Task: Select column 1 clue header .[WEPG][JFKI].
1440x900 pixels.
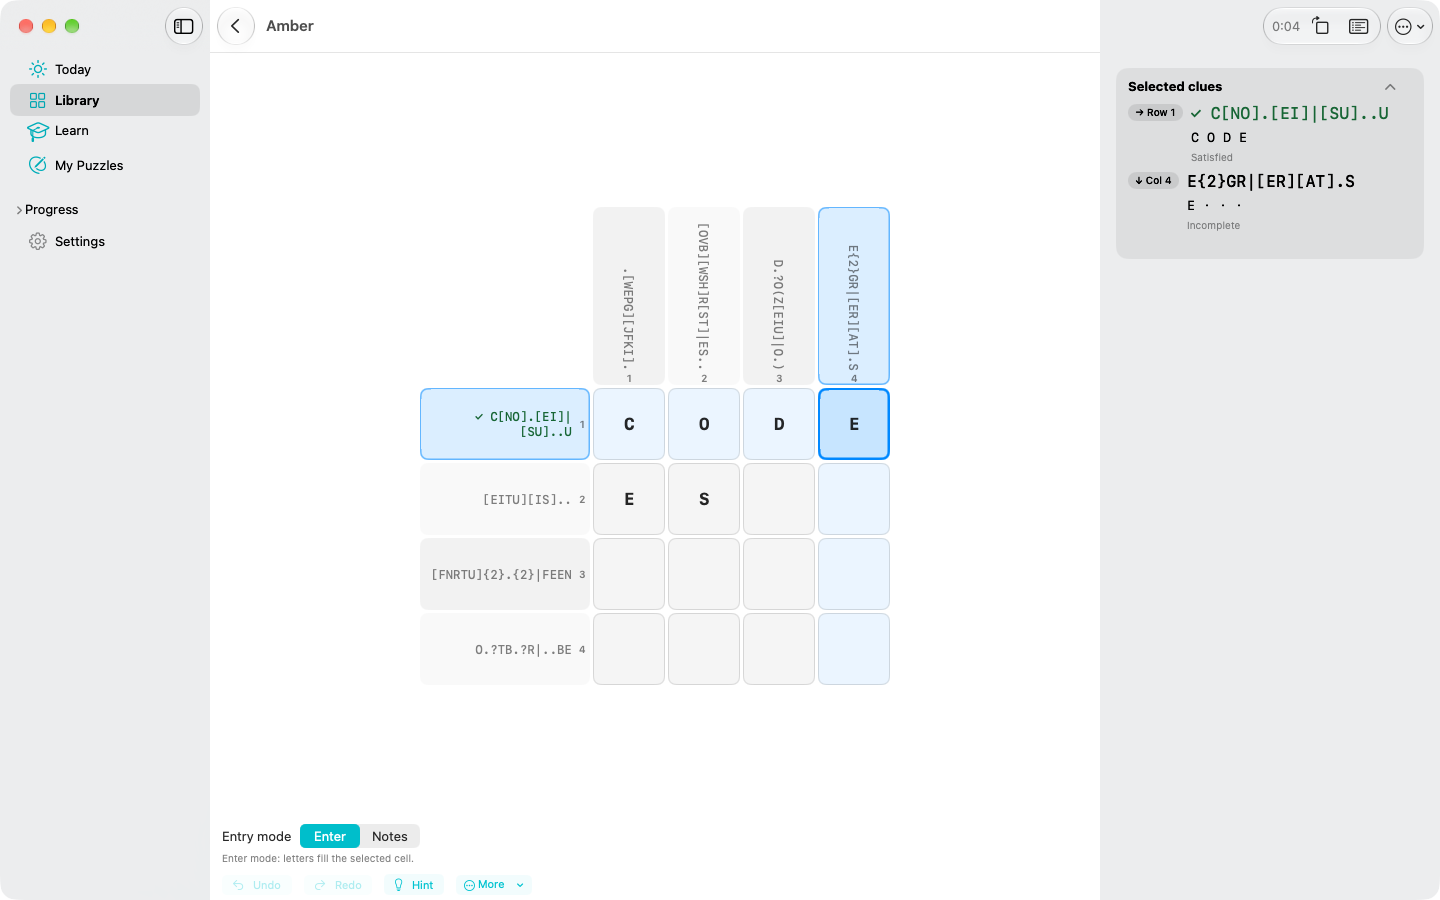Action: (x=629, y=296)
